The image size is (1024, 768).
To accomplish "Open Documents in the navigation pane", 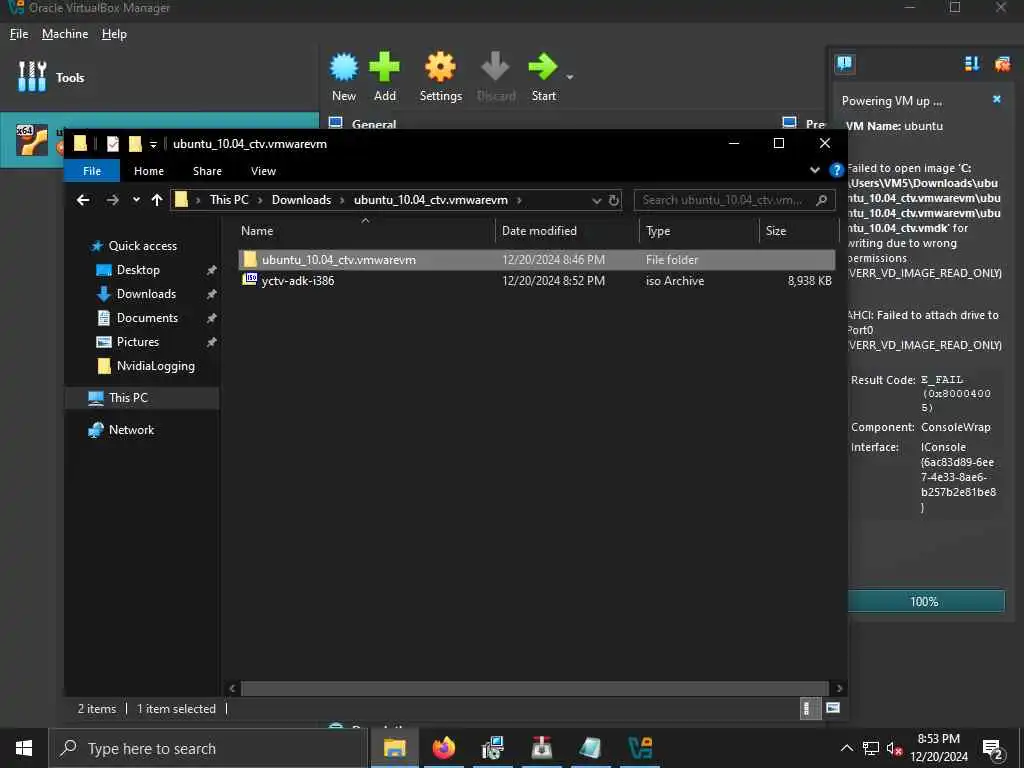I will pyautogui.click(x=147, y=318).
